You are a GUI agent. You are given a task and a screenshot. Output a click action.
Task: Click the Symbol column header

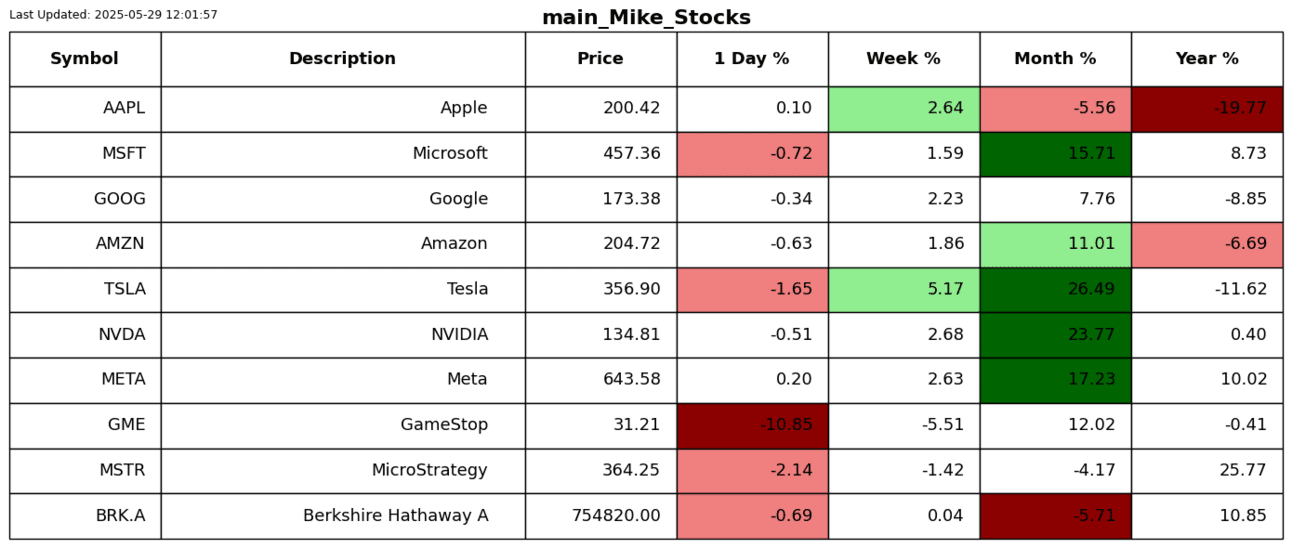pyautogui.click(x=84, y=59)
